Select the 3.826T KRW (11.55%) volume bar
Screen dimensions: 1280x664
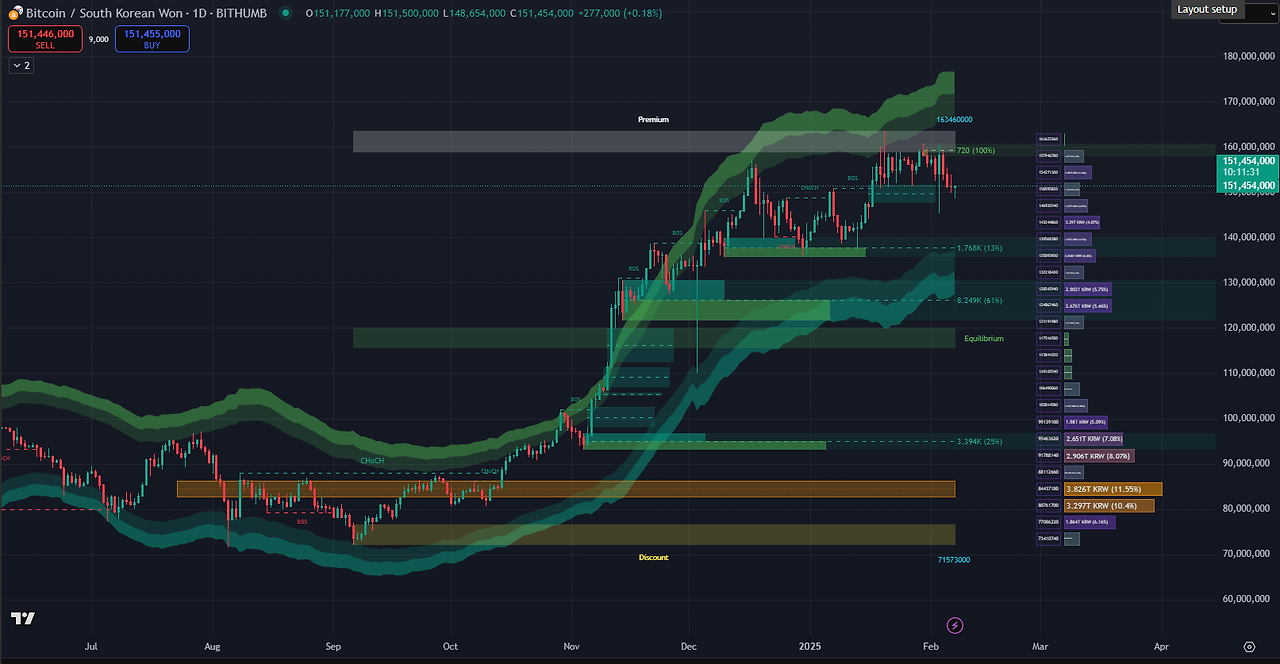tap(1113, 489)
